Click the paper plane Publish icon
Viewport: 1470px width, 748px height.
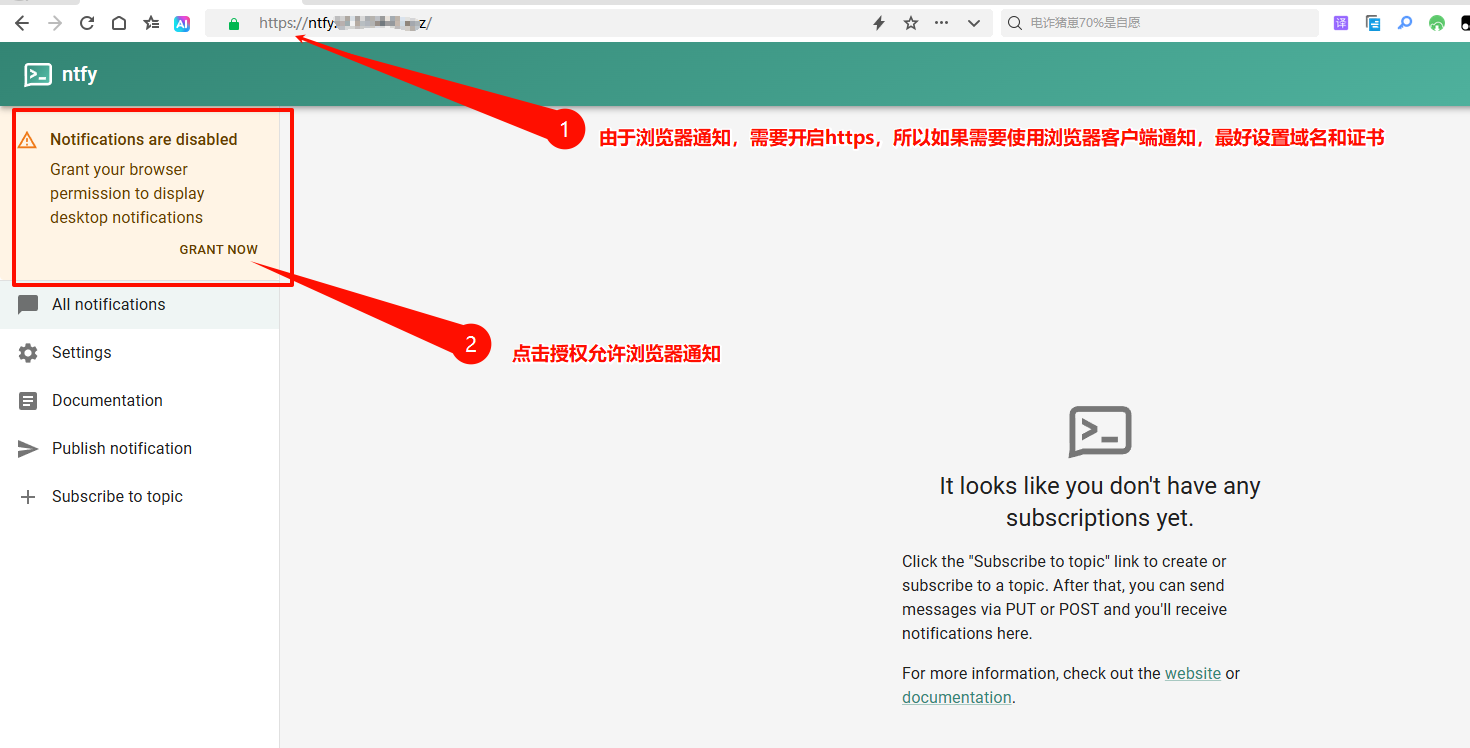click(28, 449)
